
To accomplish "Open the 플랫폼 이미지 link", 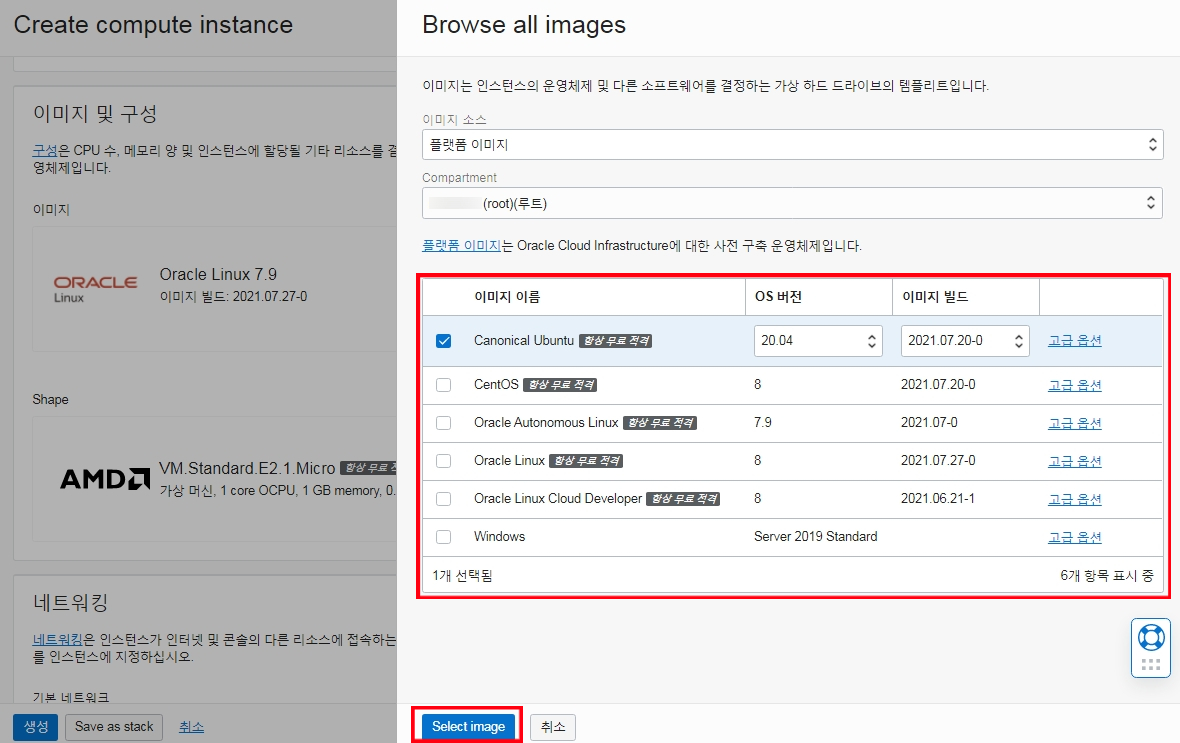I will coord(461,245).
